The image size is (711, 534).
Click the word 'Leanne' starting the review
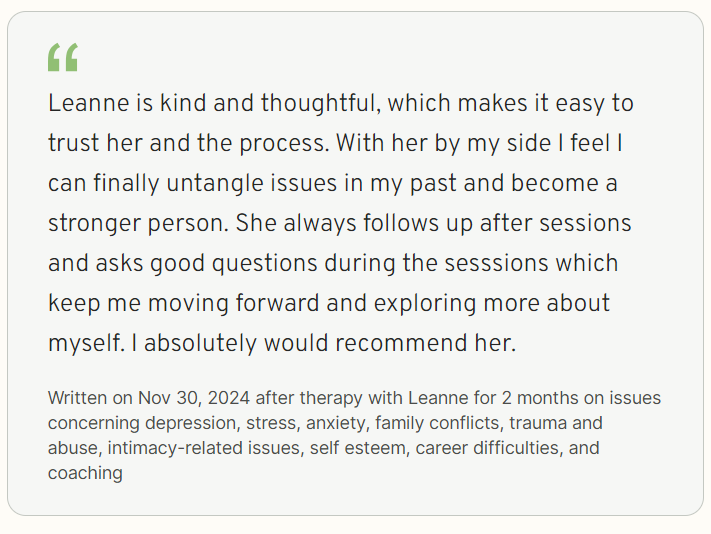(x=89, y=103)
